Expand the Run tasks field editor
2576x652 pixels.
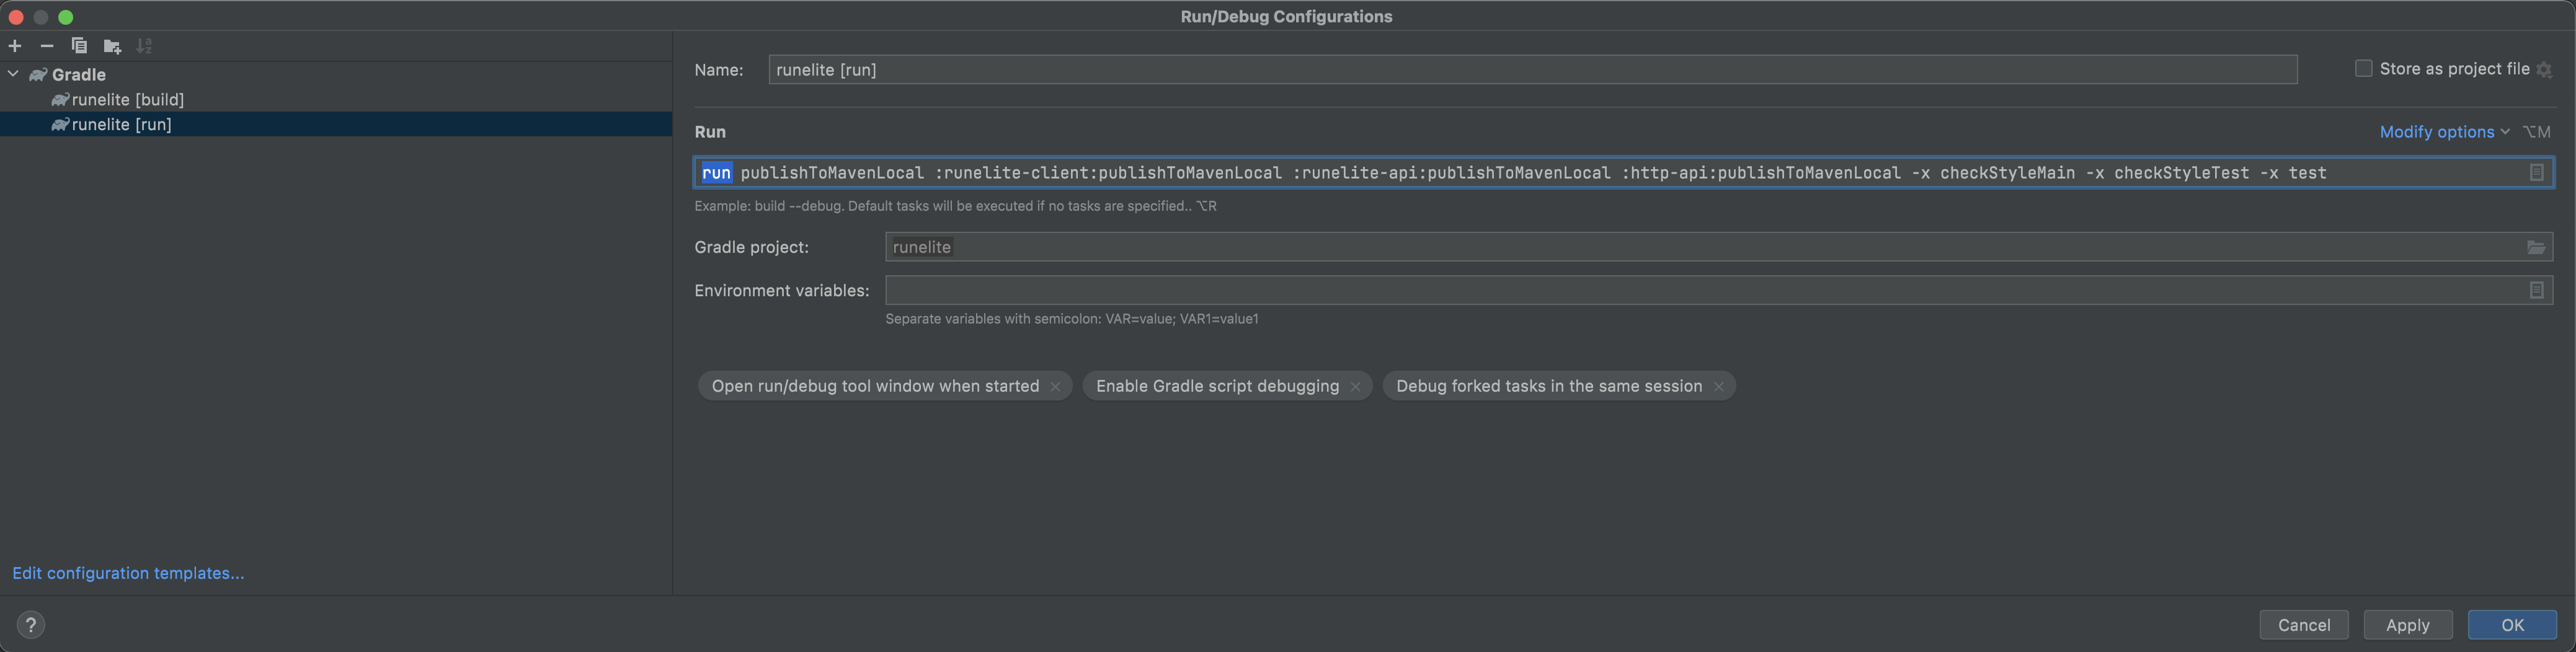coord(2536,173)
